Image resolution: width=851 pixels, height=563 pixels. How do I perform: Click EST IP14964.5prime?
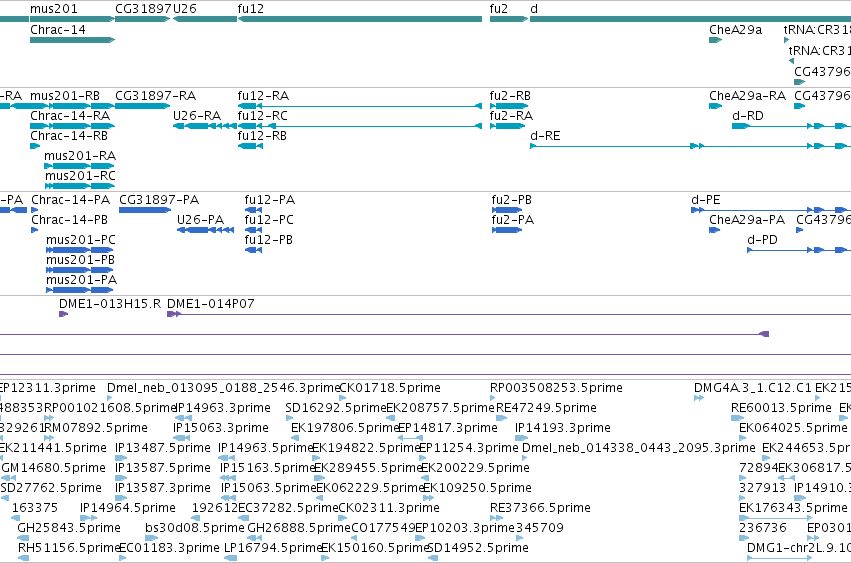tap(128, 508)
